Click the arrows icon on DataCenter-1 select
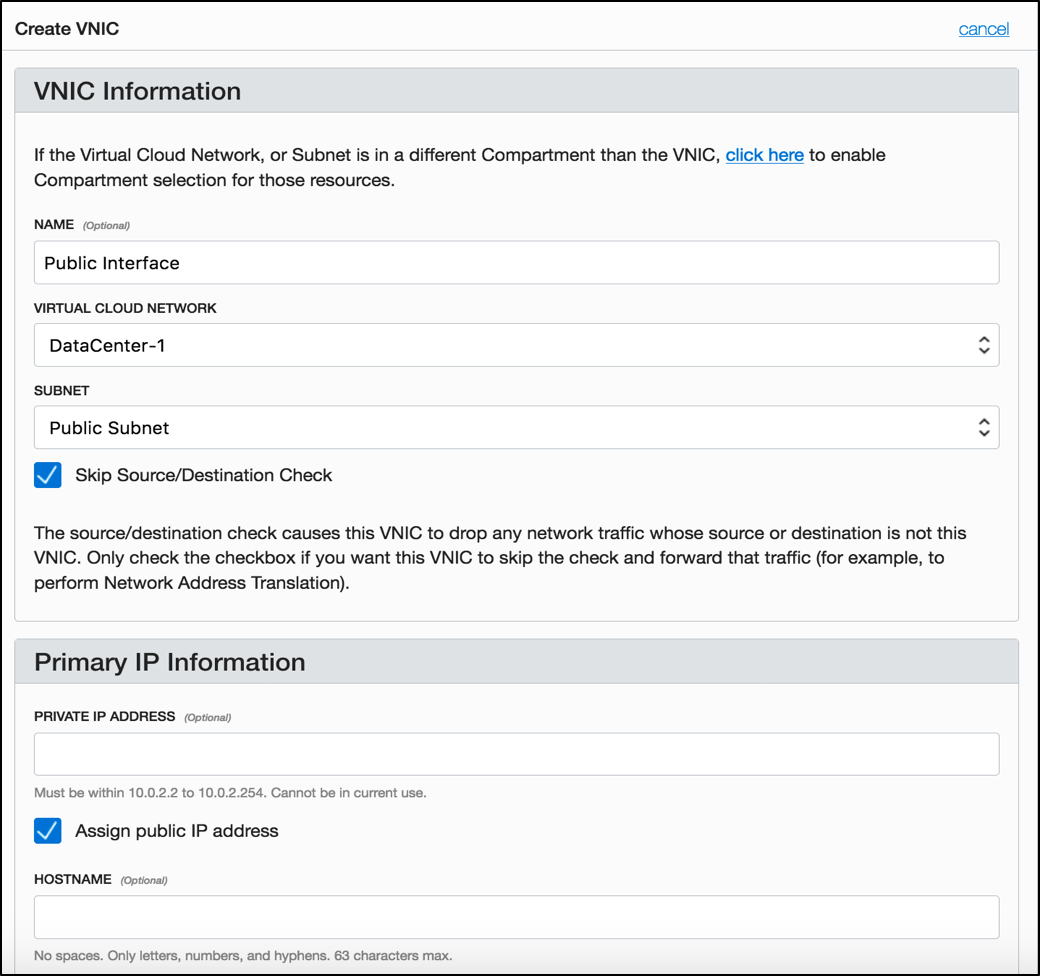The width and height of the screenshot is (1040, 976). 984,345
